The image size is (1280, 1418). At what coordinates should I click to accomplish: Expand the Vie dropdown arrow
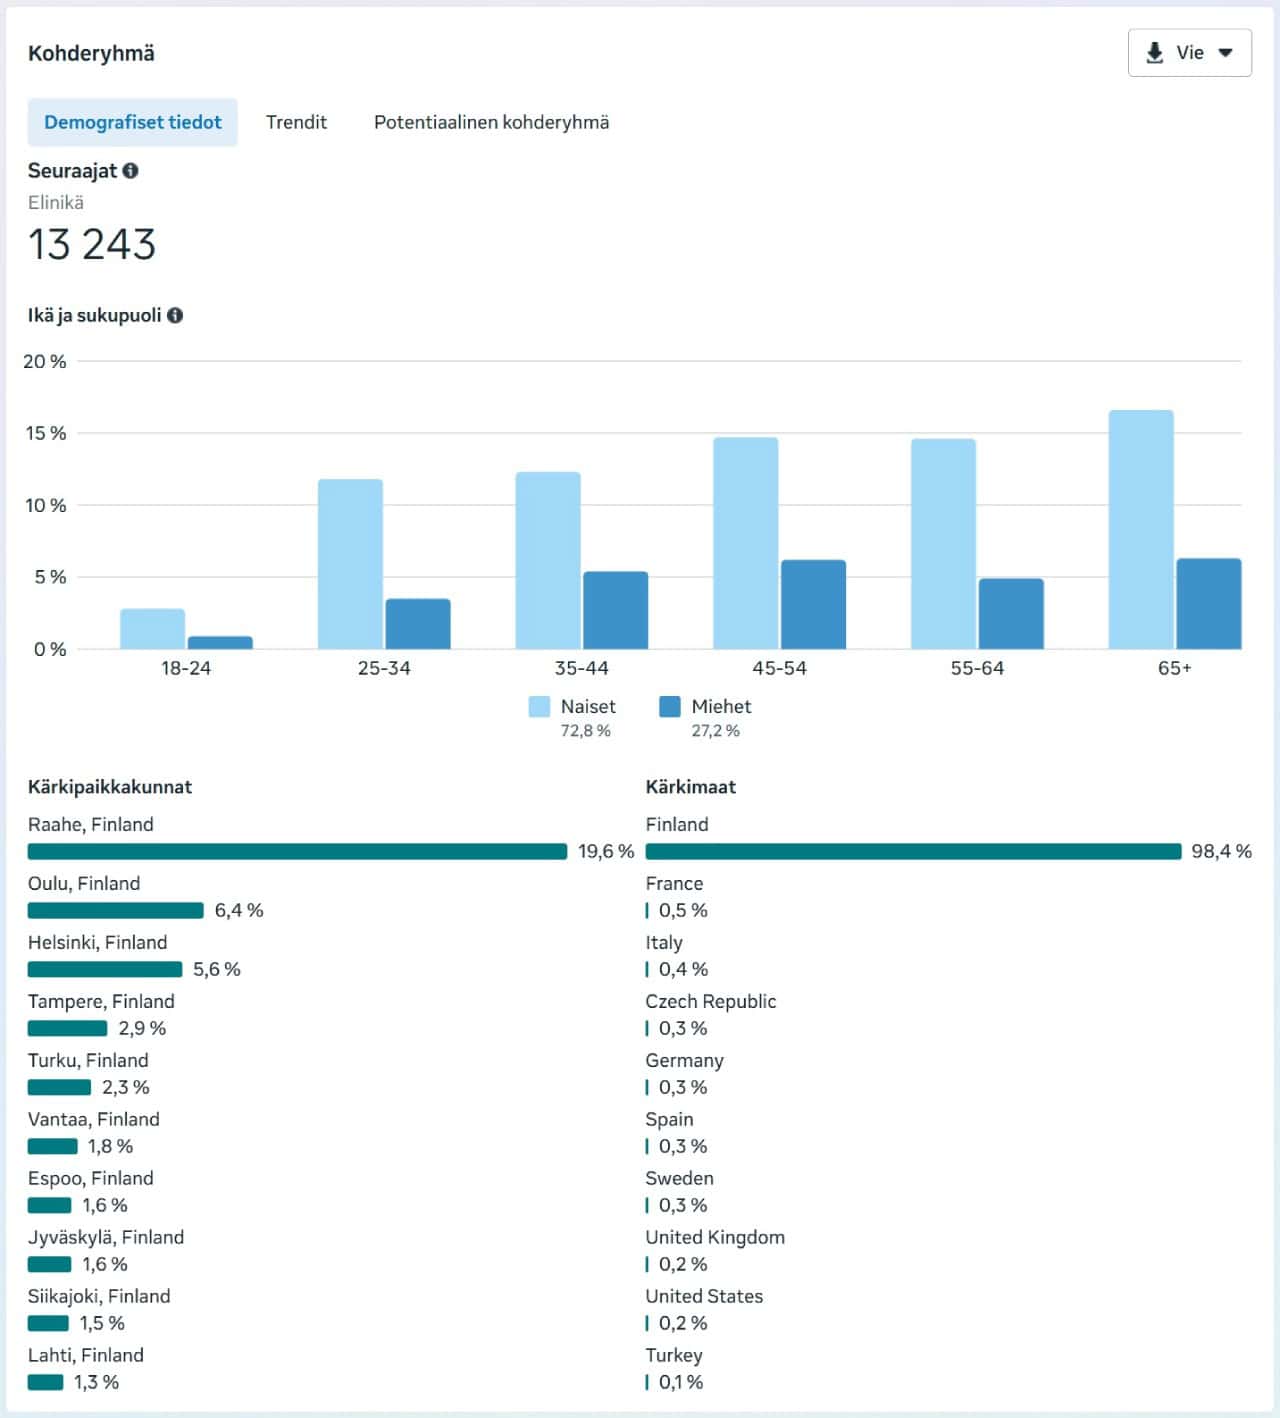click(1225, 53)
